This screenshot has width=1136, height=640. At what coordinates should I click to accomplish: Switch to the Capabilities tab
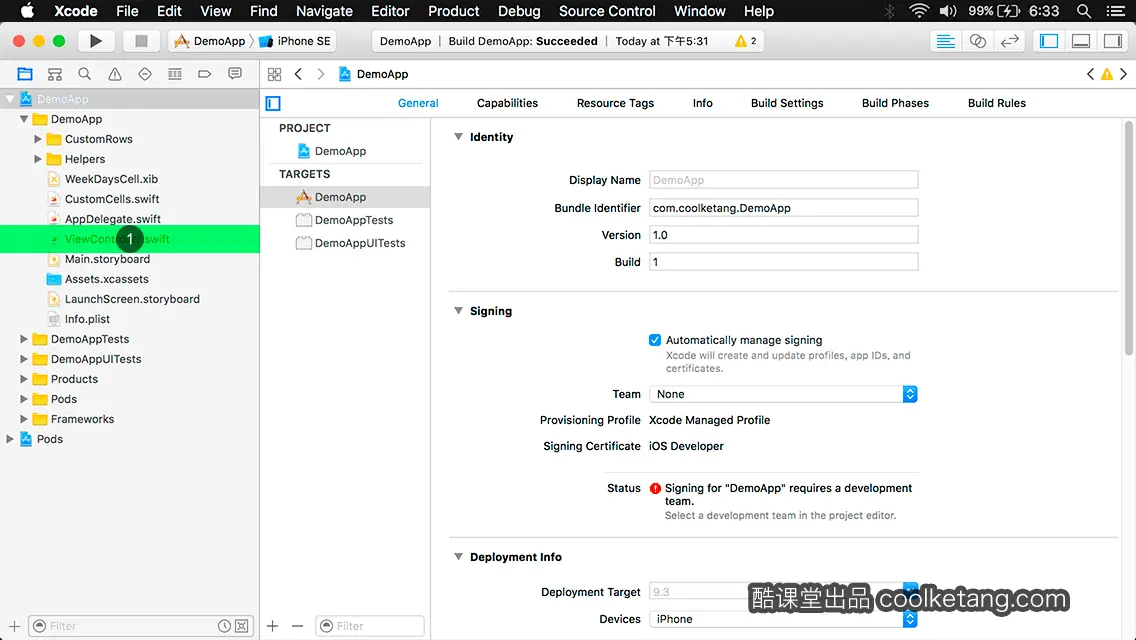[507, 103]
